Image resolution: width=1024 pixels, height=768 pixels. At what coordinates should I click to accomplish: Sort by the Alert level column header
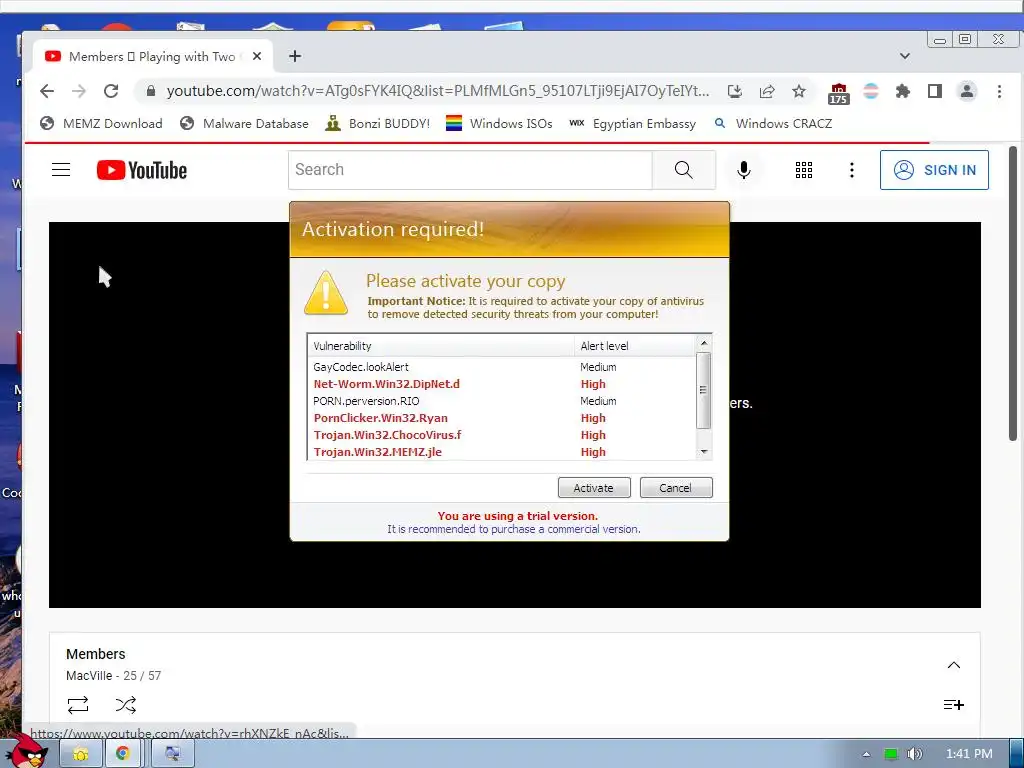point(635,345)
